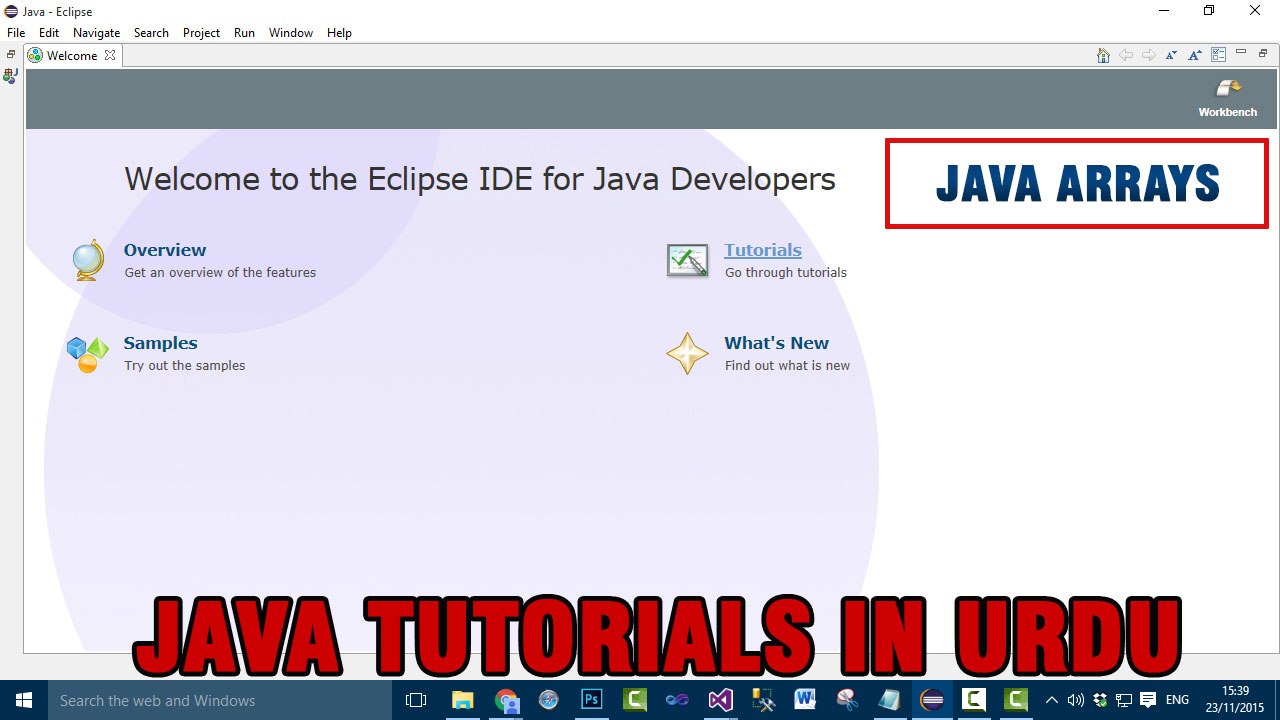
Task: Open the File menu
Action: click(16, 33)
